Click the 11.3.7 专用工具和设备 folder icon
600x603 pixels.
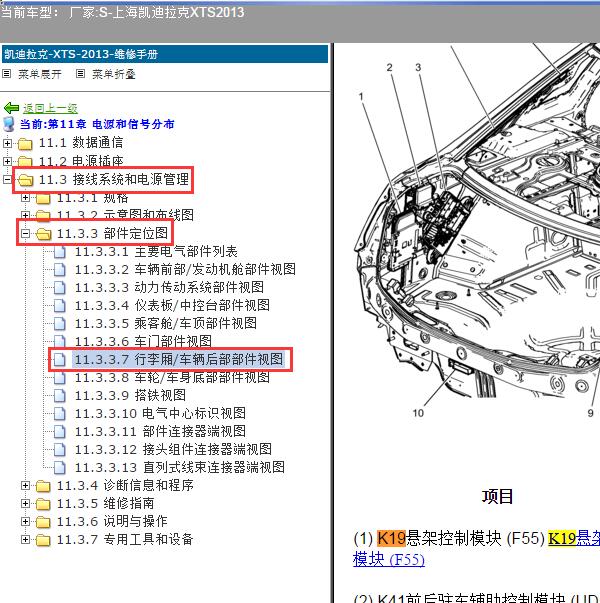click(43, 540)
